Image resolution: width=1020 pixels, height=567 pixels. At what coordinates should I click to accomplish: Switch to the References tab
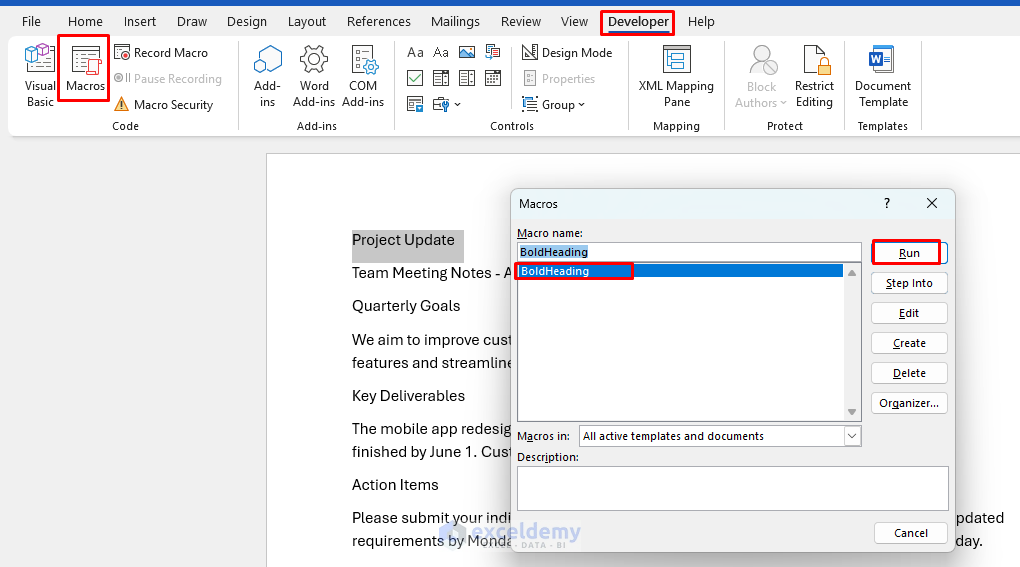click(x=378, y=21)
